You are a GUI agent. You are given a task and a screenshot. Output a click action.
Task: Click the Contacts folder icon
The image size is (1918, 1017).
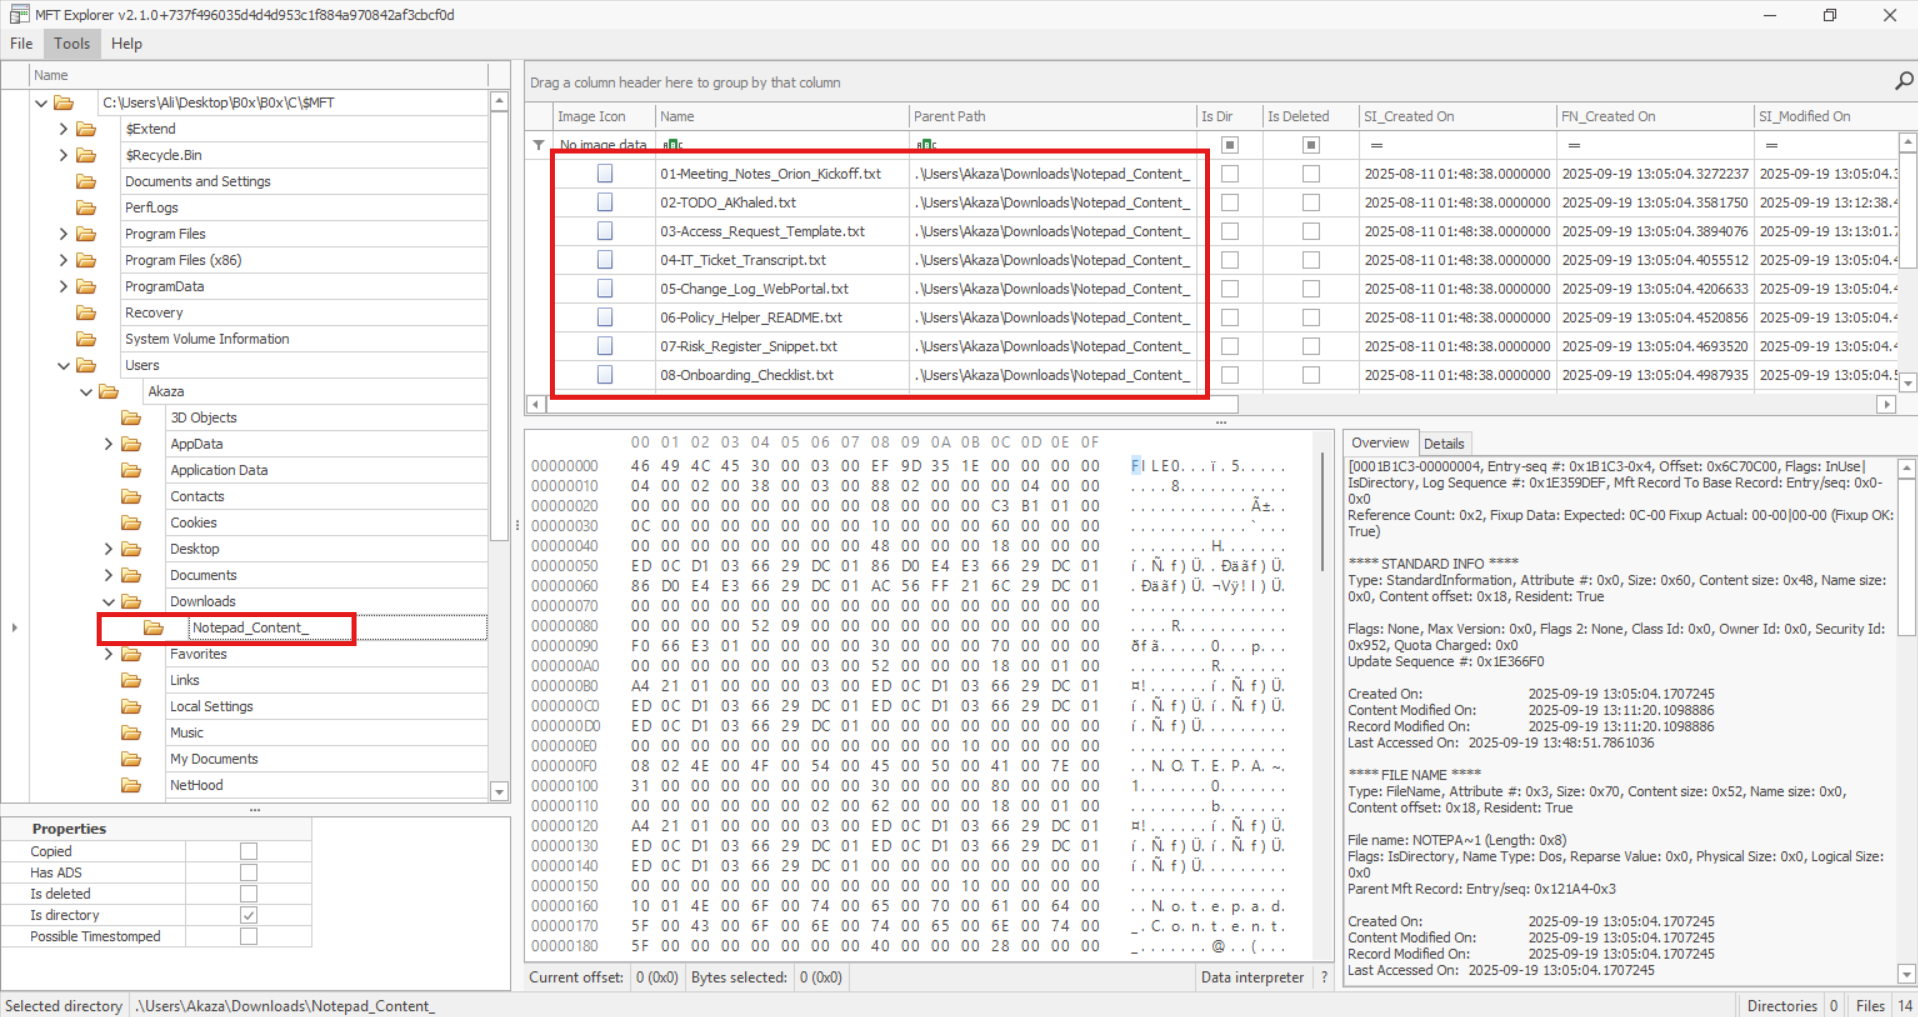131,496
